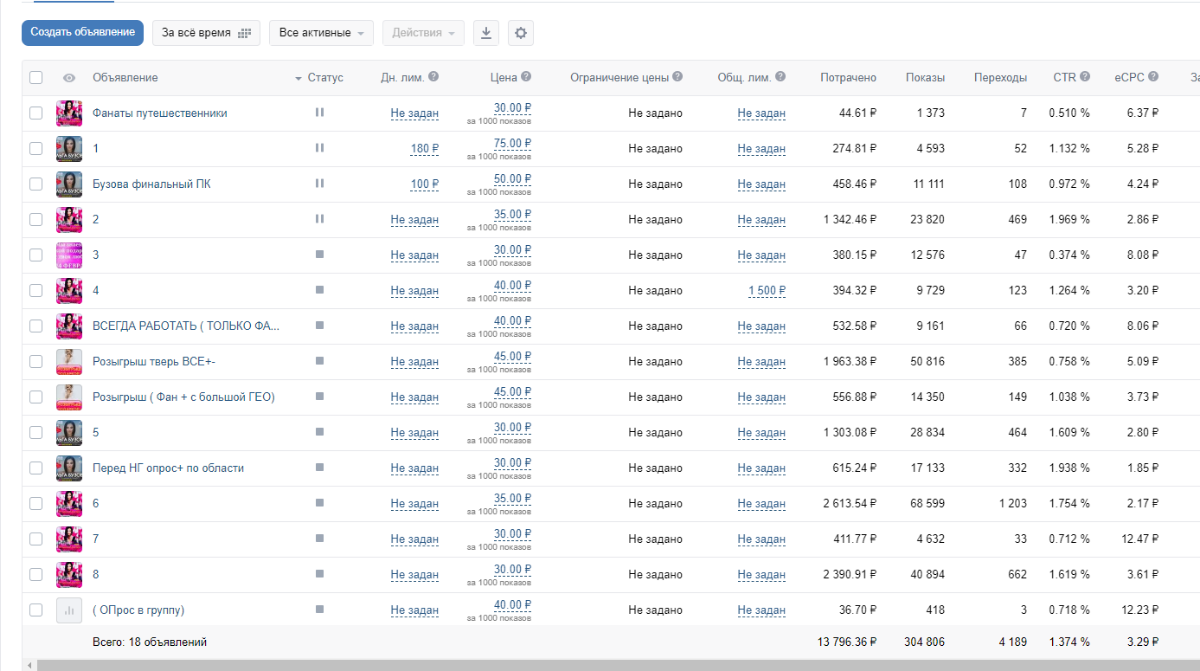Click stopped status icon for ad 5

coord(320,432)
